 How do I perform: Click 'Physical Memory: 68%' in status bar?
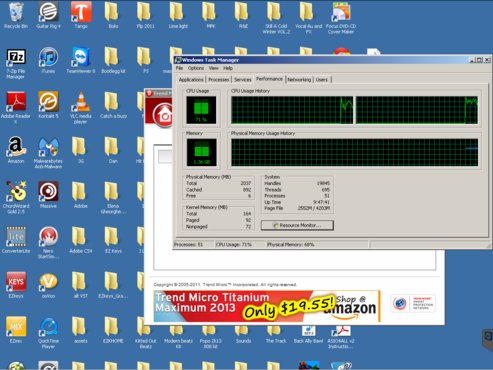pos(290,245)
